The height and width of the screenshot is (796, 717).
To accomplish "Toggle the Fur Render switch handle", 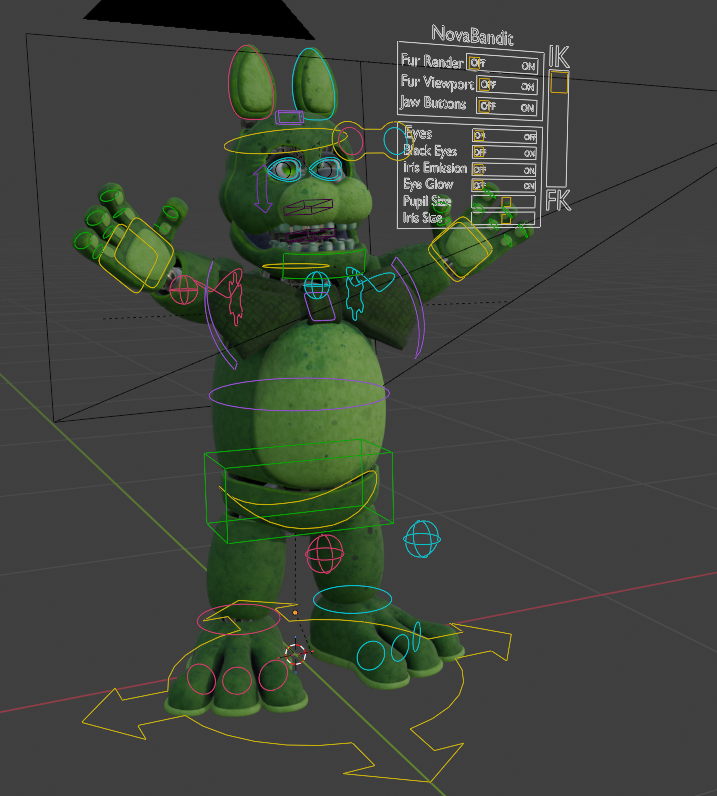I will (474, 62).
